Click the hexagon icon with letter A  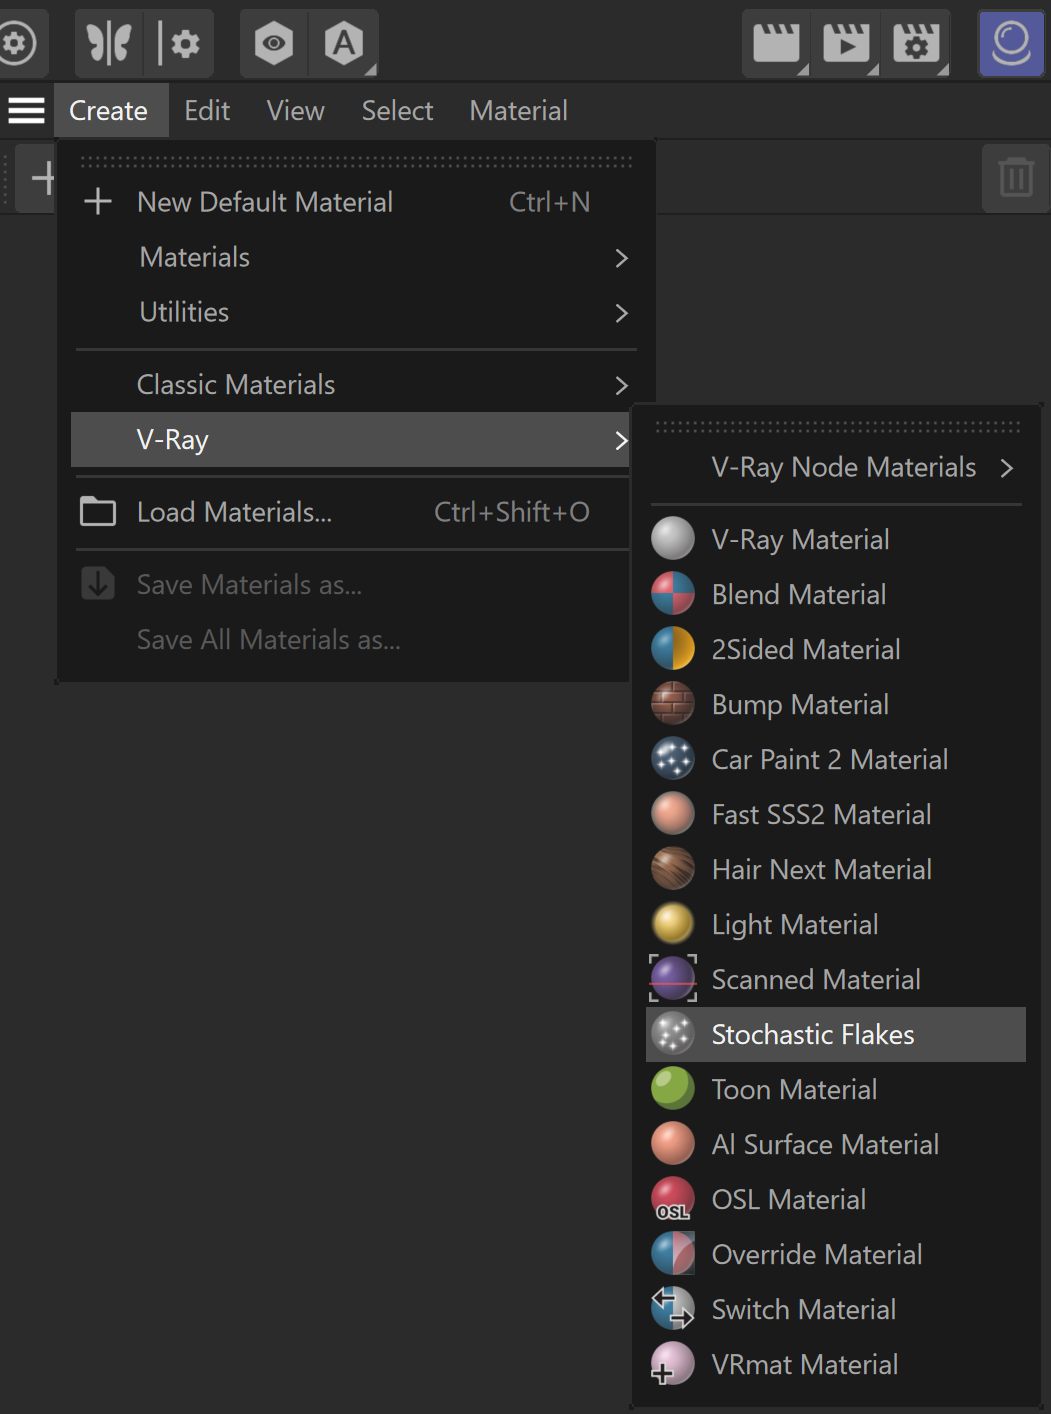344,44
